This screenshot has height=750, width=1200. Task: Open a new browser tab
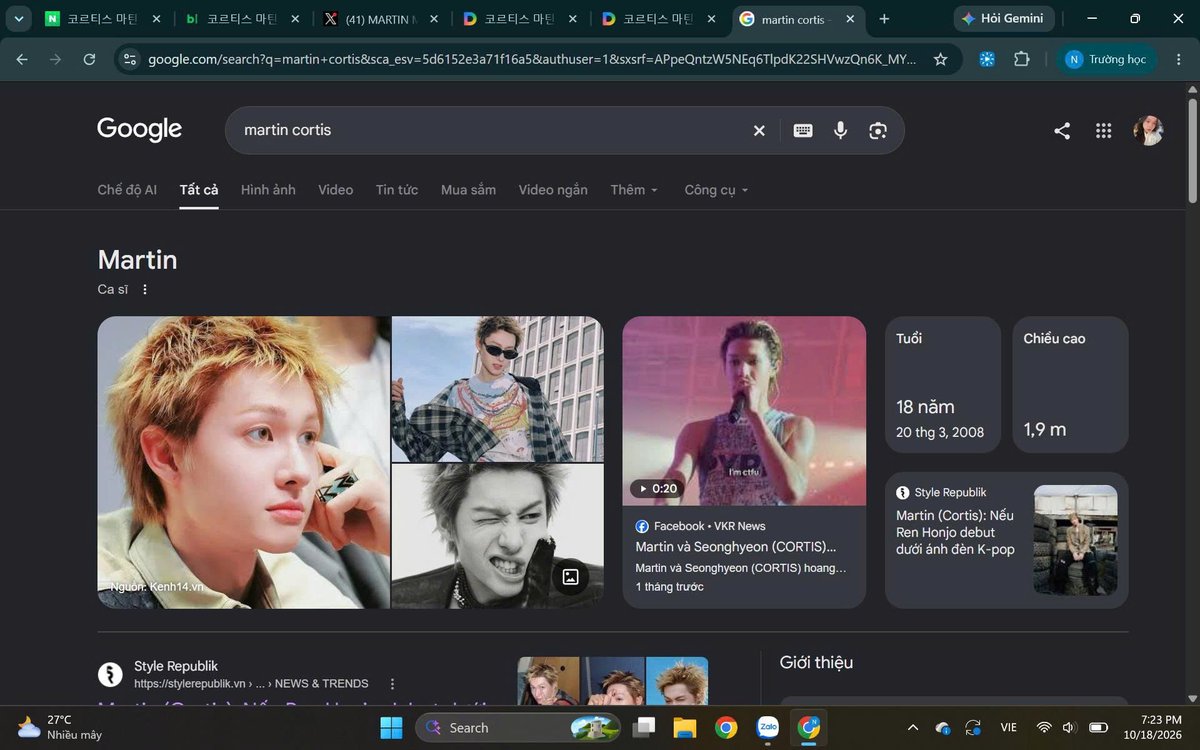(x=884, y=19)
